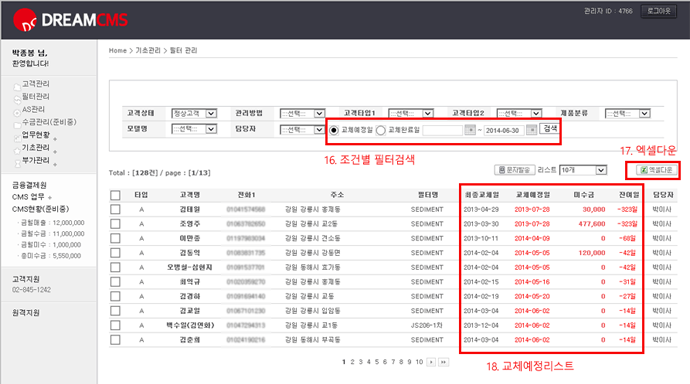Viewport: 690px width, 384px height.
Task: Open the 관리방법 dropdown
Action: [x=302, y=113]
